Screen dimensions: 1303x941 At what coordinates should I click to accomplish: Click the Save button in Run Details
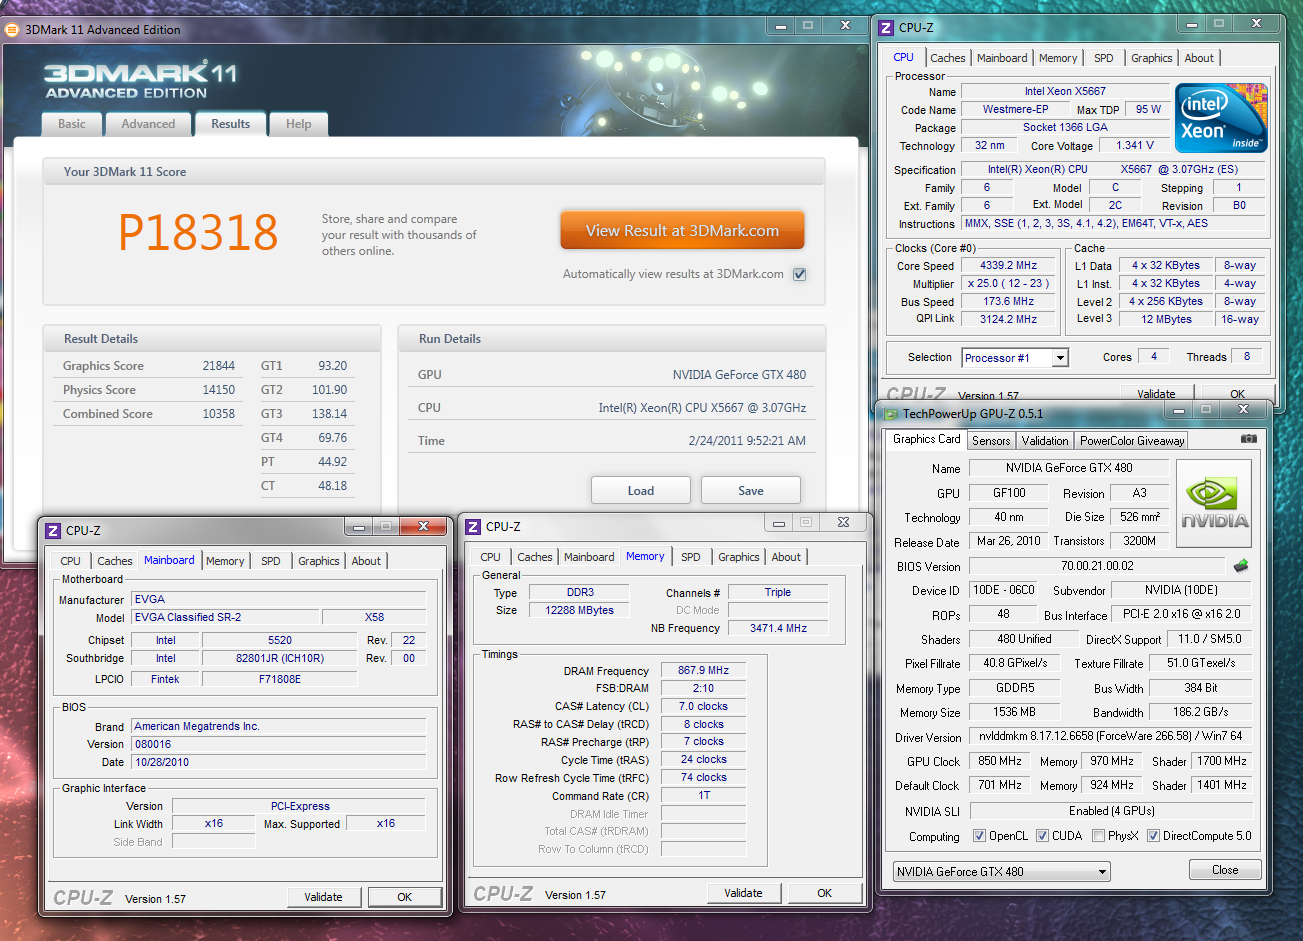pos(751,491)
